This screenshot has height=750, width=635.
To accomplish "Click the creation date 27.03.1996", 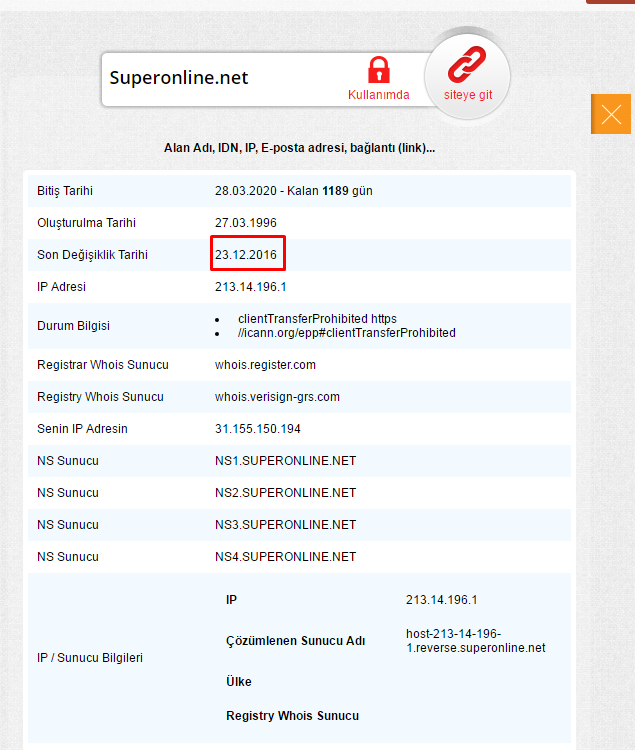I will (x=246, y=223).
